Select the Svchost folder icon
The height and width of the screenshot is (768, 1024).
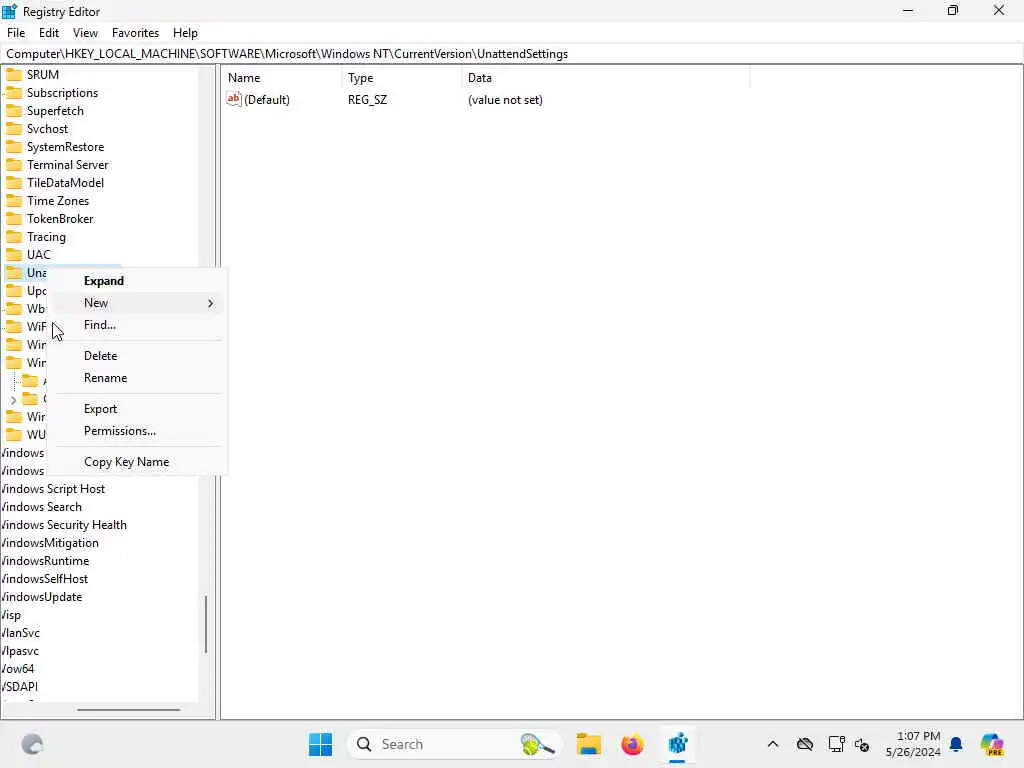14,129
